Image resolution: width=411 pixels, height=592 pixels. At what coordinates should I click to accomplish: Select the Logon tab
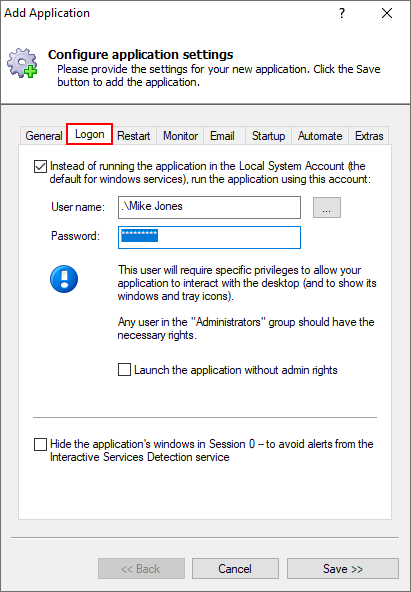(x=89, y=134)
